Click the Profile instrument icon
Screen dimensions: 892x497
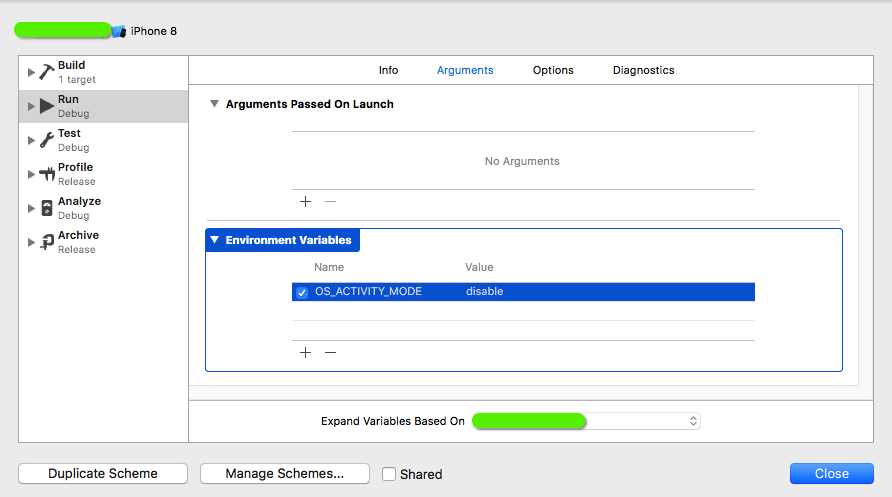[47, 174]
